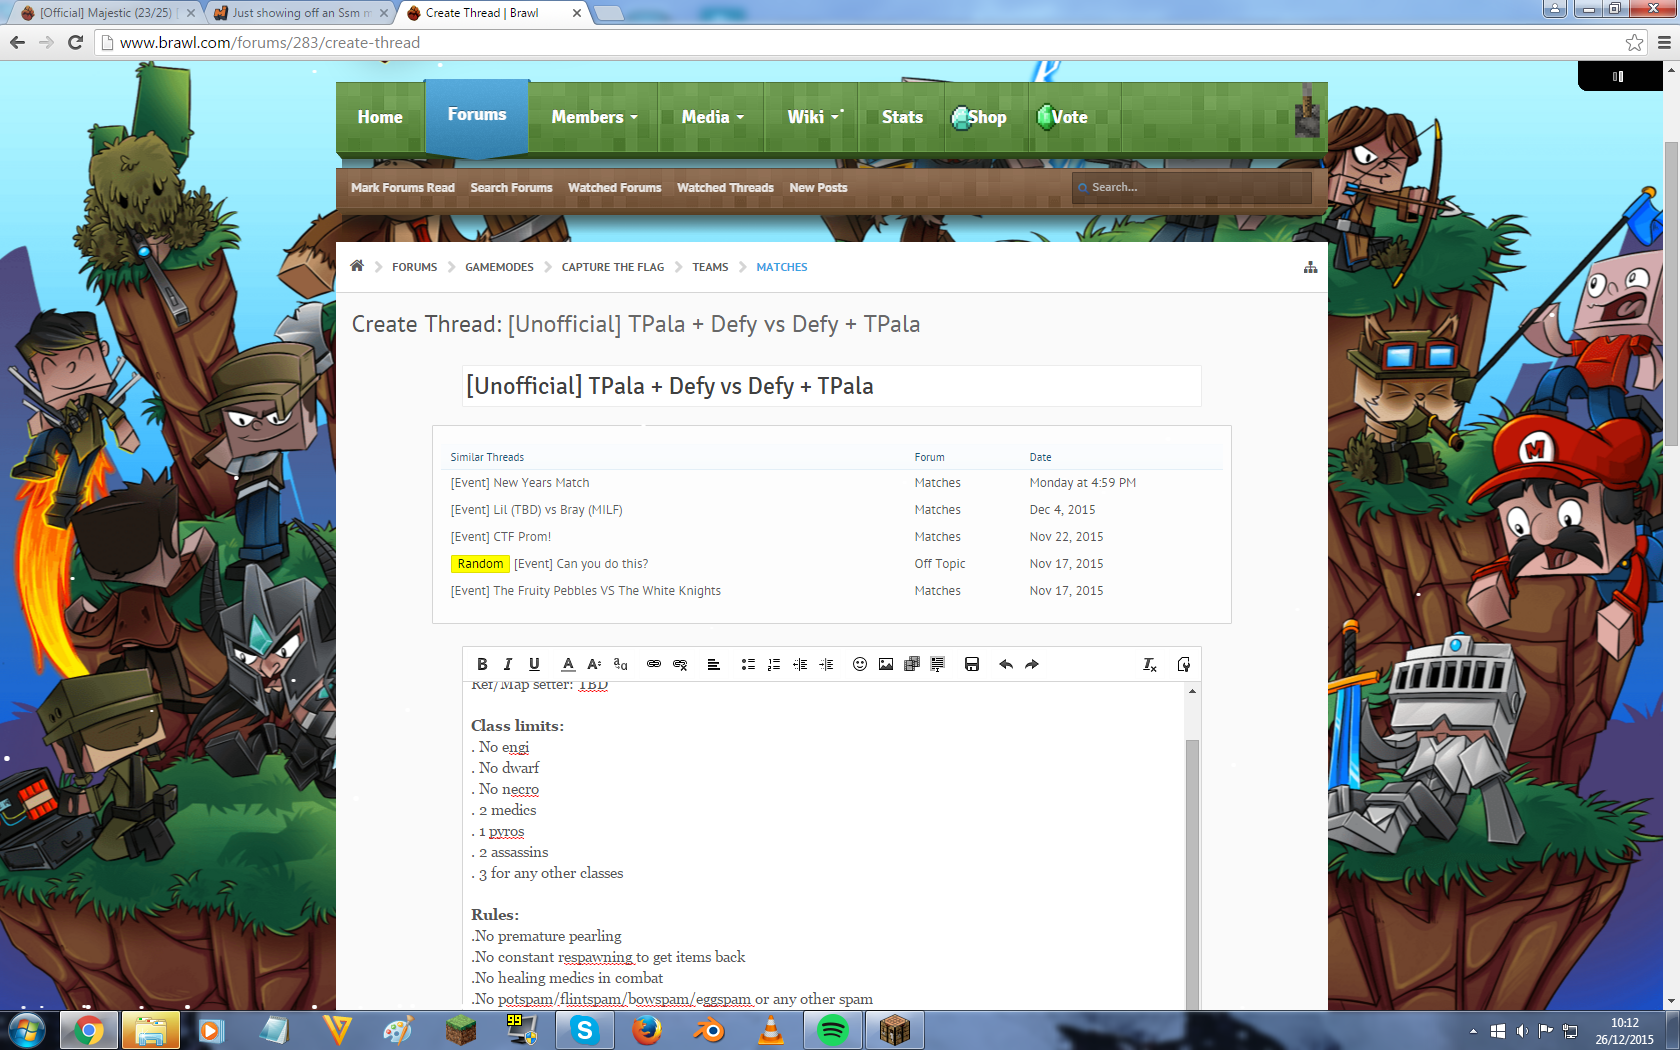Open The Fruity Pebbles VS White Knights thread
The height and width of the screenshot is (1050, 1680).
pyautogui.click(x=585, y=591)
